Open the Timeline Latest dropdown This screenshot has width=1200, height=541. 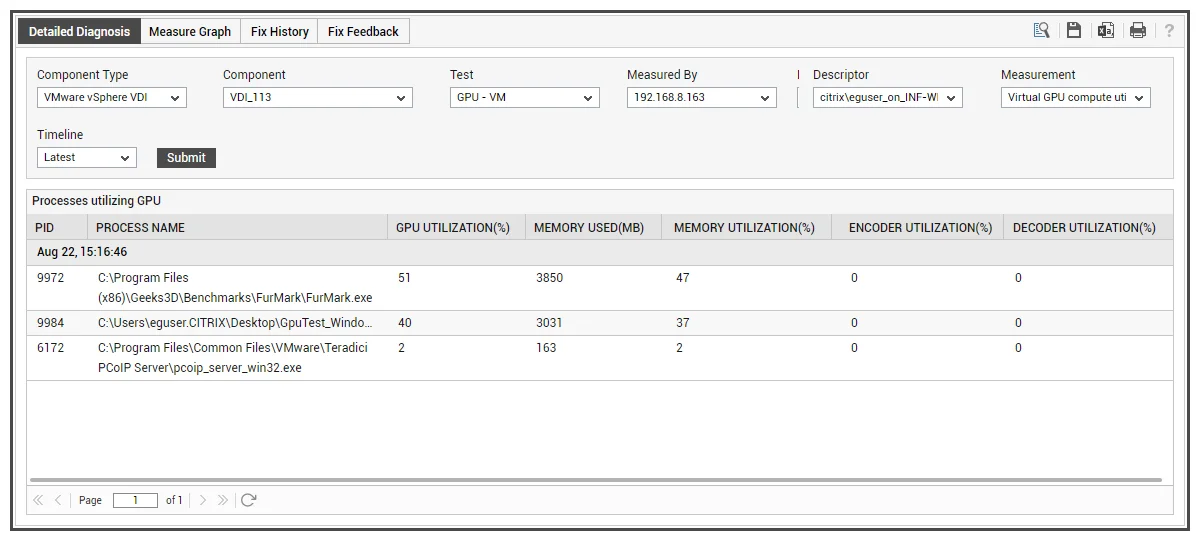tap(87, 157)
